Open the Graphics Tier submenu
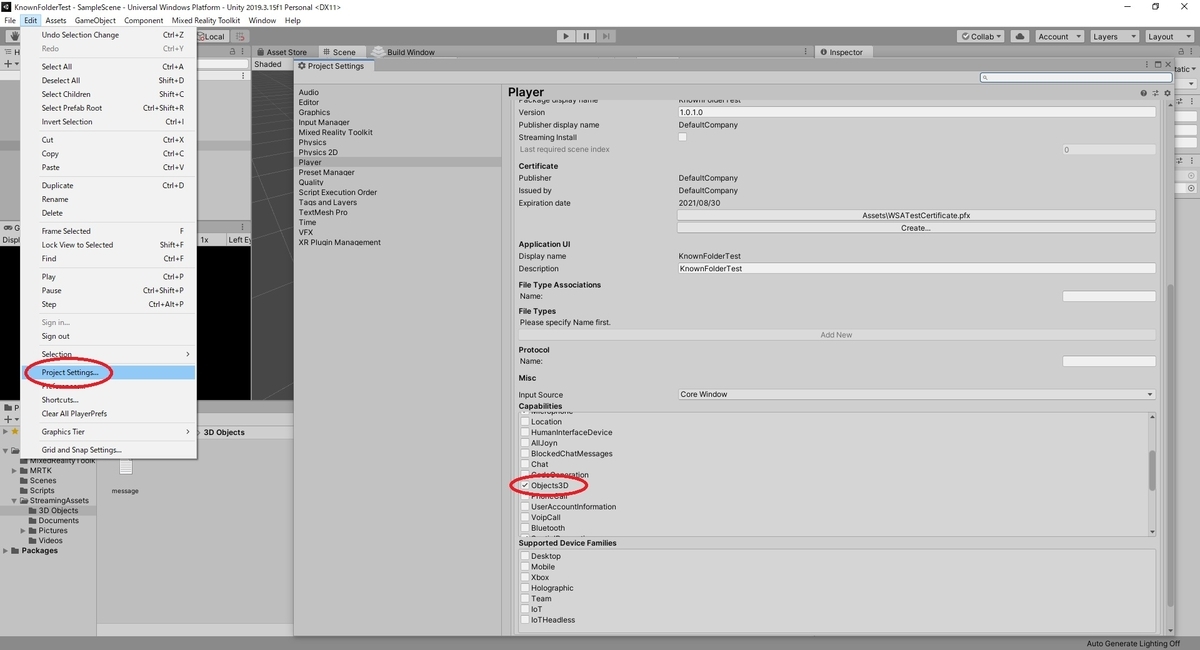1200x650 pixels. point(109,432)
